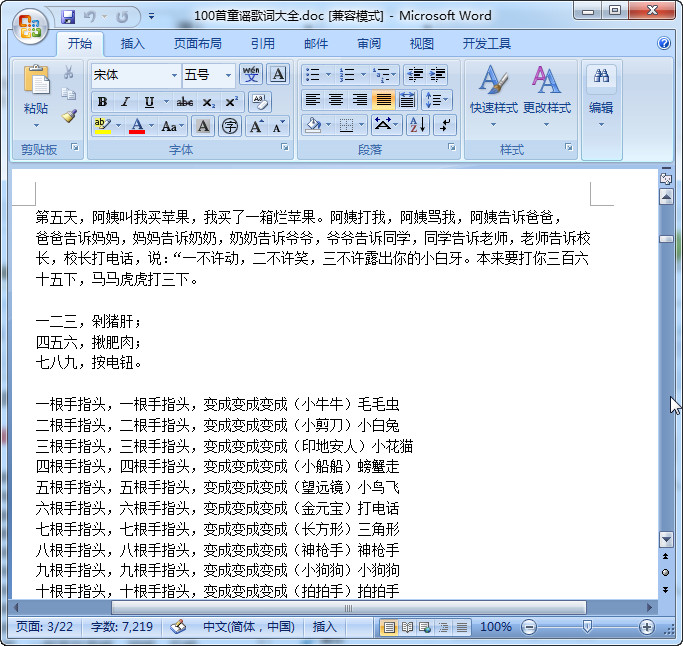Click the Save icon in quick access toolbar
This screenshot has height=646, width=683.
[x=68, y=17]
